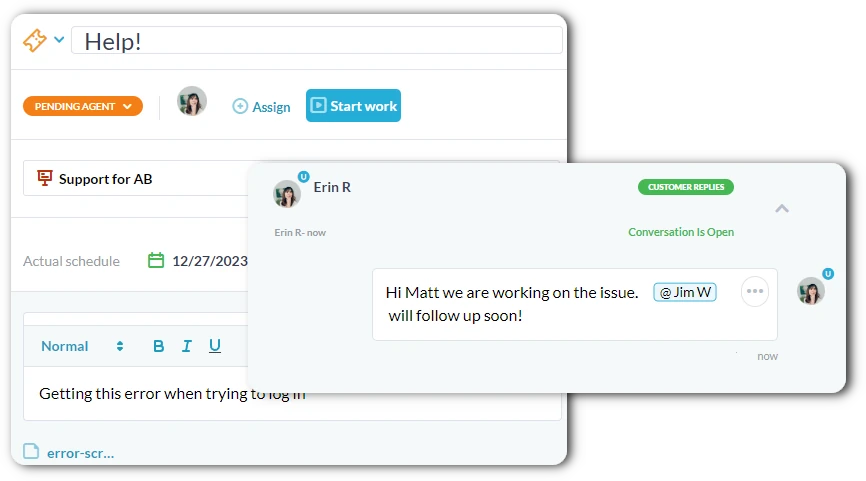The image size is (866, 481).
Task: Toggle underline formatting in the editor
Action: click(215, 346)
